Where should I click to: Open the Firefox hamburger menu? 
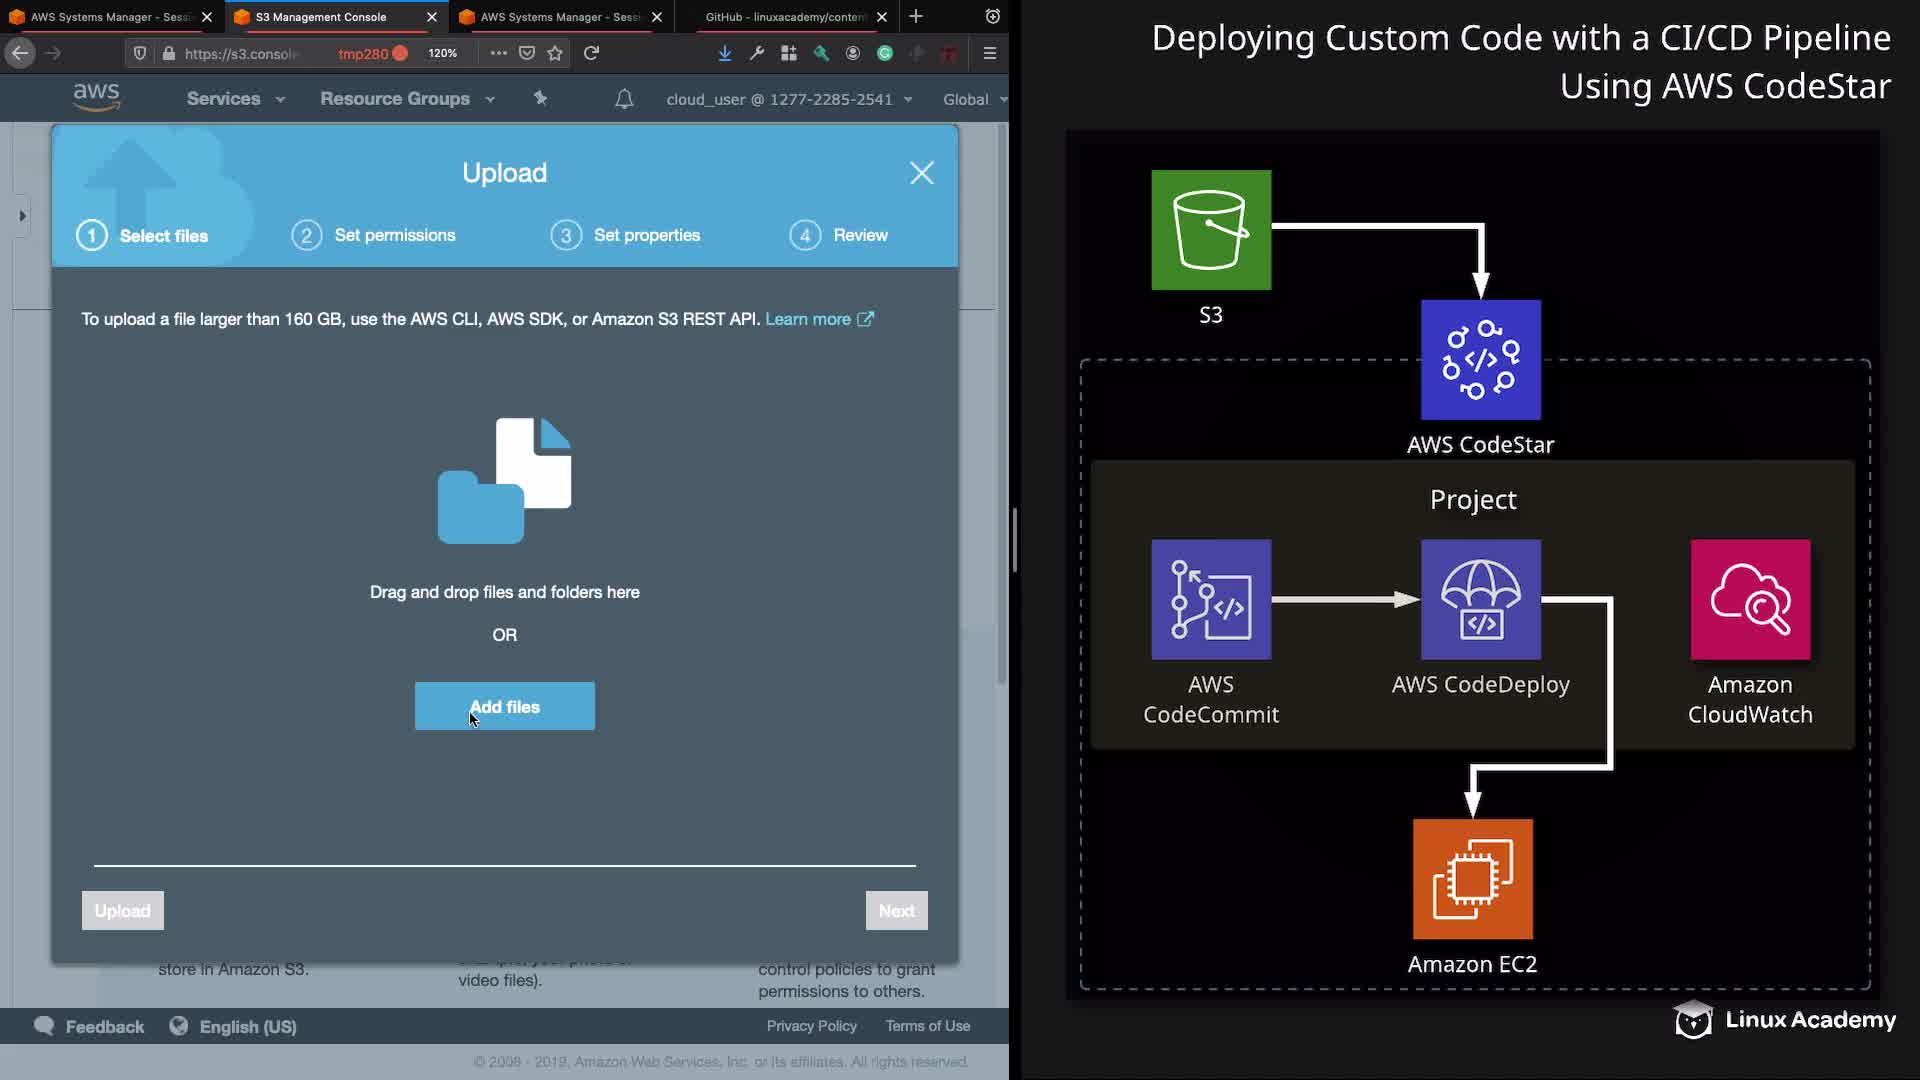click(990, 53)
